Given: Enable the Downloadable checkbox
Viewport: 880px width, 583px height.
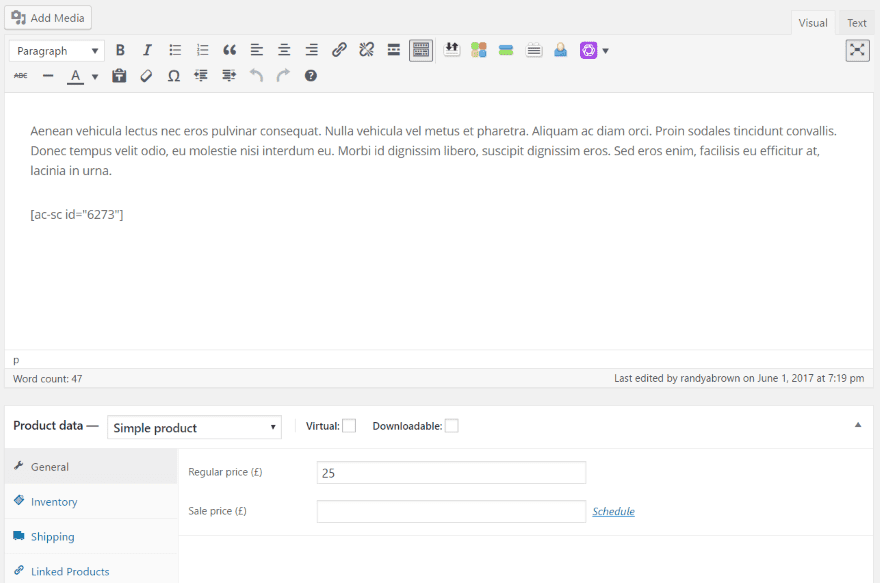Looking at the screenshot, I should click(x=452, y=426).
